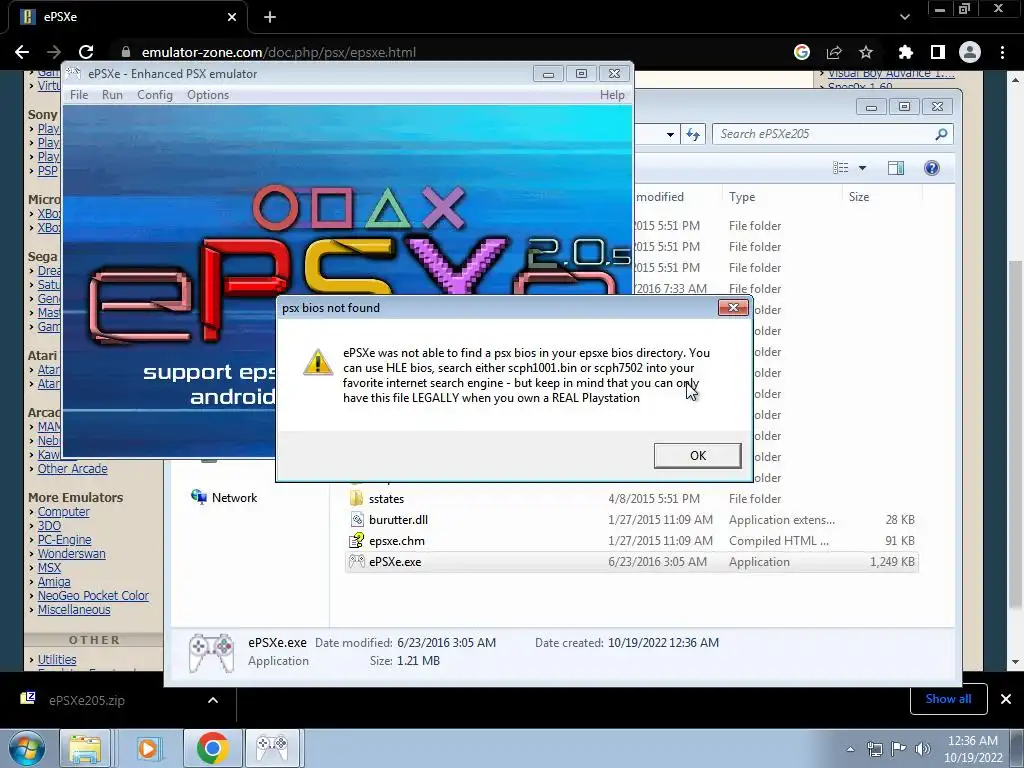Select the ePSXe browser tab

point(127,17)
